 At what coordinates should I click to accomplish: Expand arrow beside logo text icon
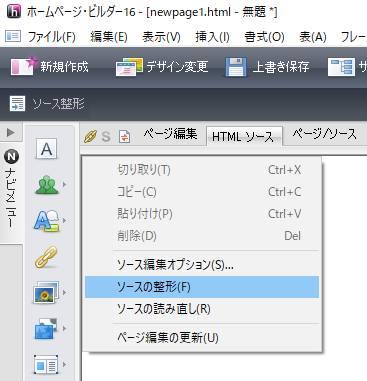coord(64,220)
